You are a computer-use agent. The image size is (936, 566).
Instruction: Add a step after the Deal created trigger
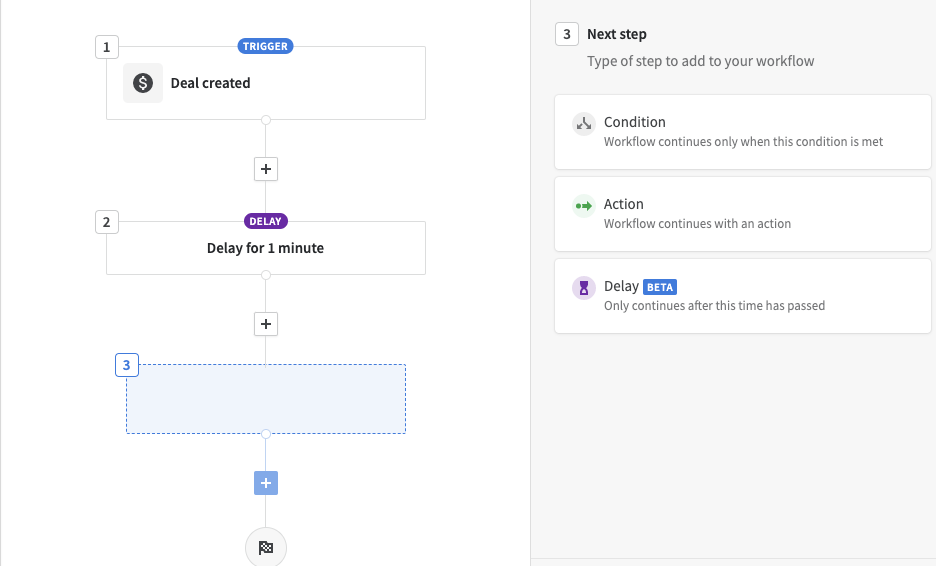266,169
